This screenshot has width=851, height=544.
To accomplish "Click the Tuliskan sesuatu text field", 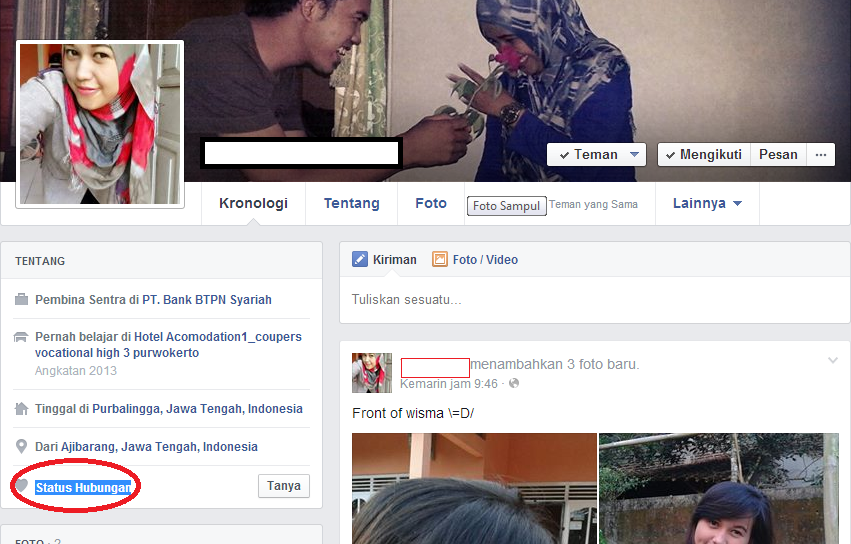I will click(x=594, y=300).
